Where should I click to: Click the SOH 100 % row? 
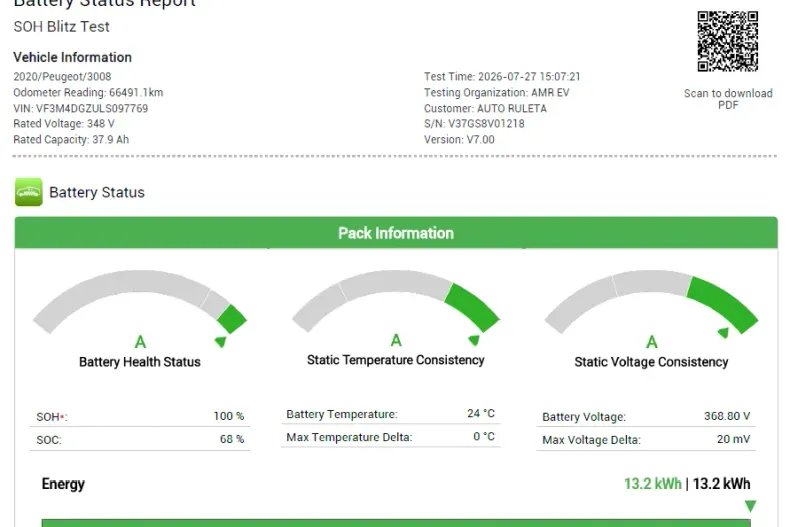pyautogui.click(x=140, y=417)
